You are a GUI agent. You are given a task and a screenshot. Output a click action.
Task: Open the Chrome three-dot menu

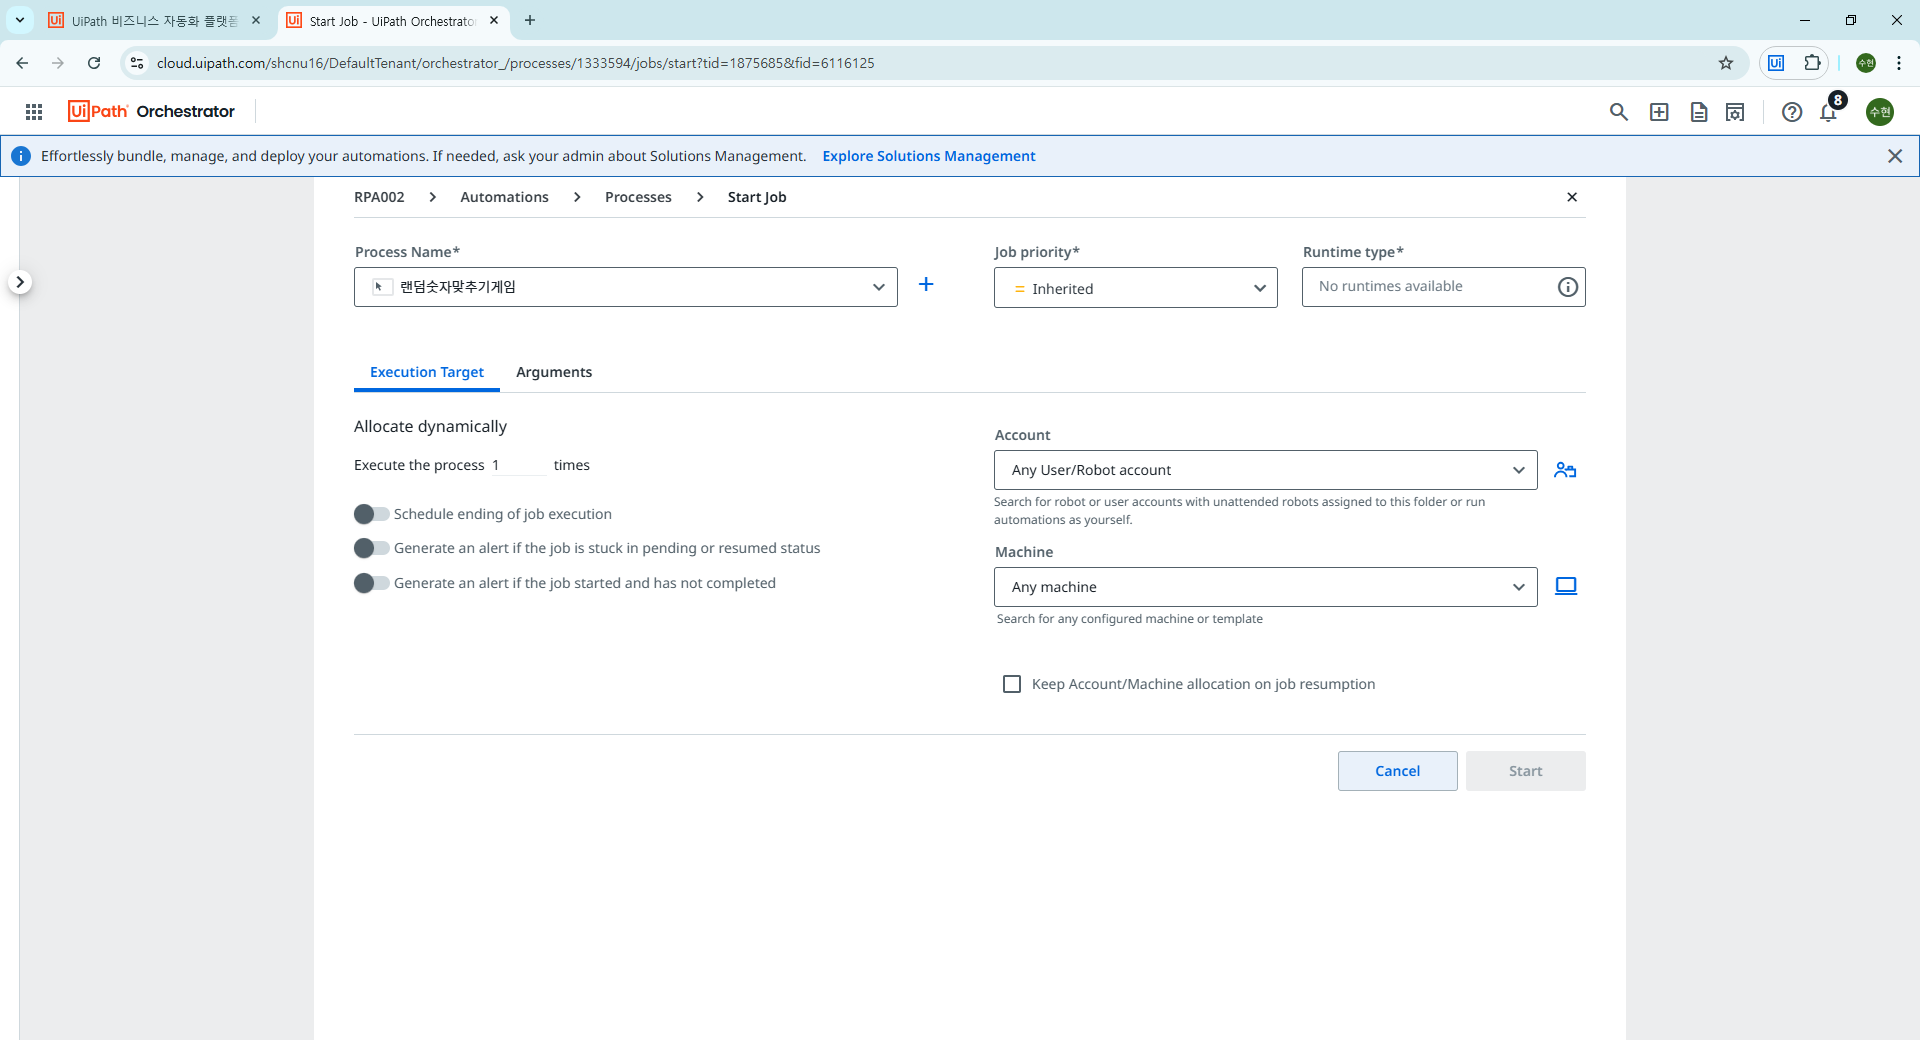(1898, 63)
